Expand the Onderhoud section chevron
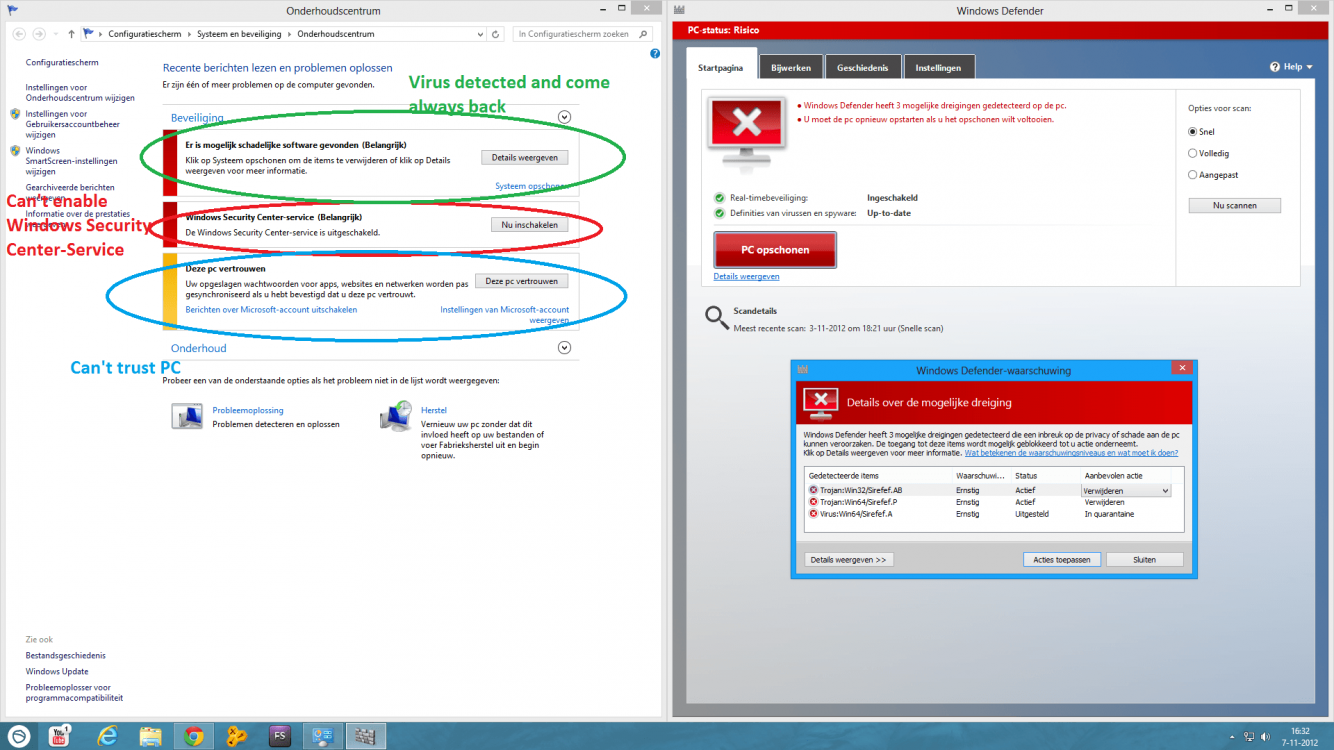Image resolution: width=1334 pixels, height=750 pixels. pos(564,348)
